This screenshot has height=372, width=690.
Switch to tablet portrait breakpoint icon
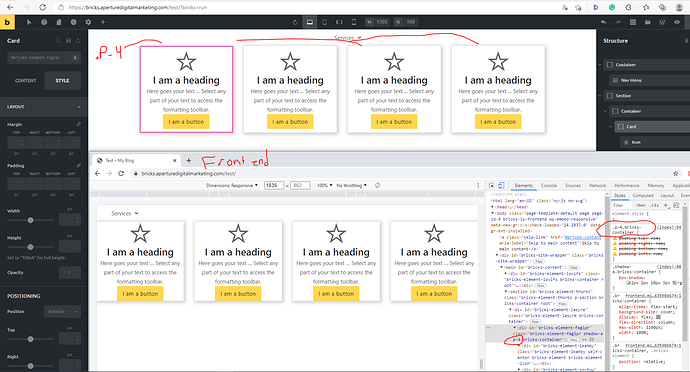pyautogui.click(x=325, y=22)
